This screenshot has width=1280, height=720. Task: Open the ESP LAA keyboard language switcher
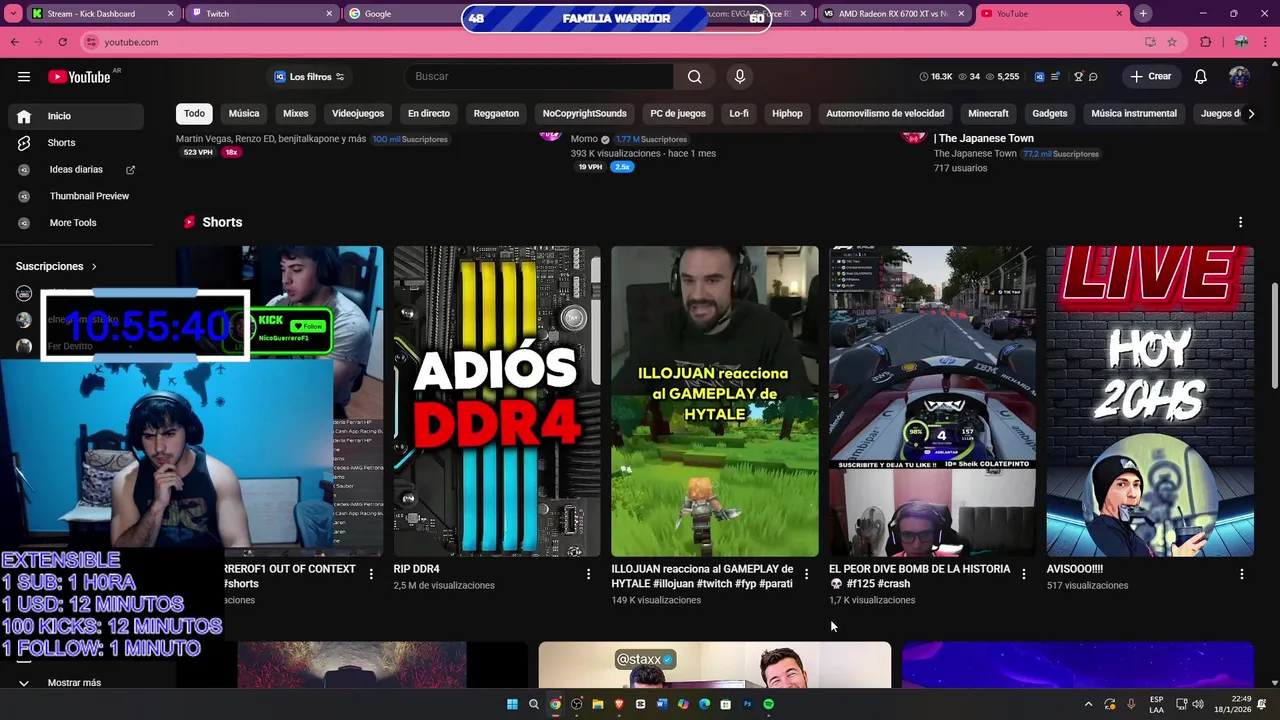[1156, 704]
